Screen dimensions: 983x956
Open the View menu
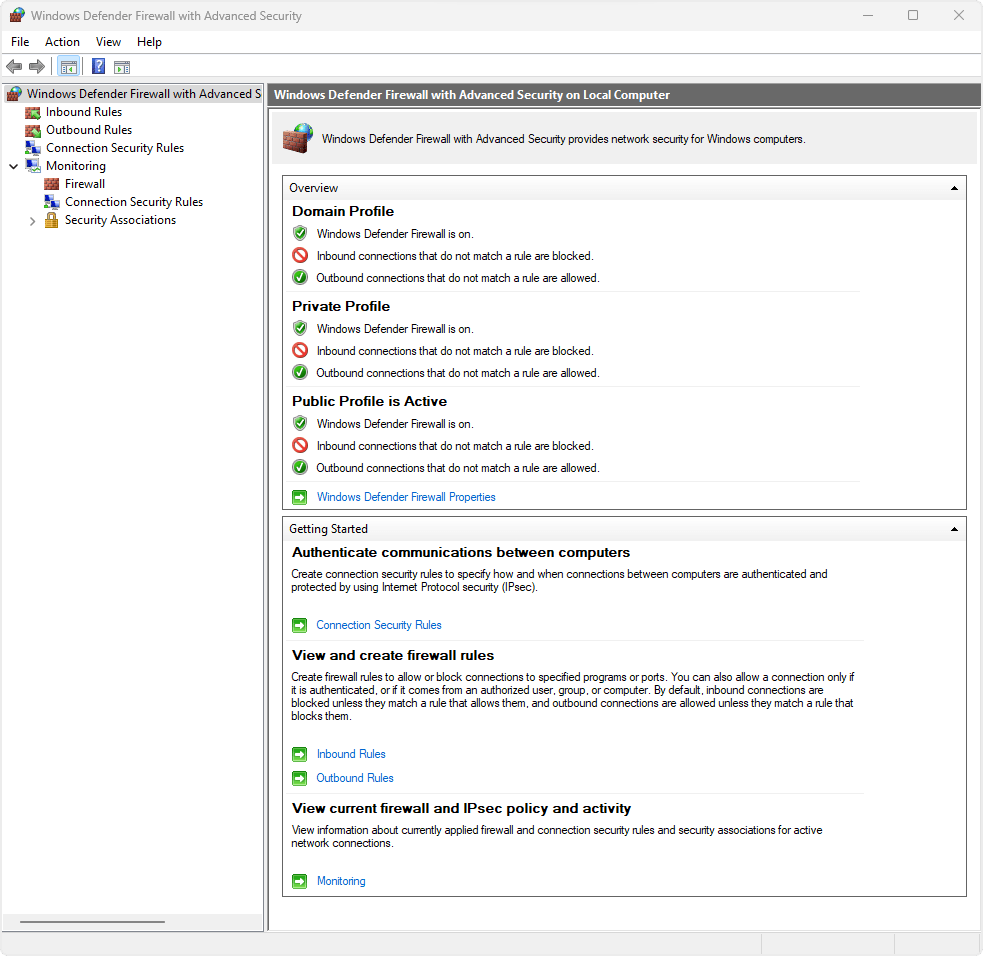108,42
